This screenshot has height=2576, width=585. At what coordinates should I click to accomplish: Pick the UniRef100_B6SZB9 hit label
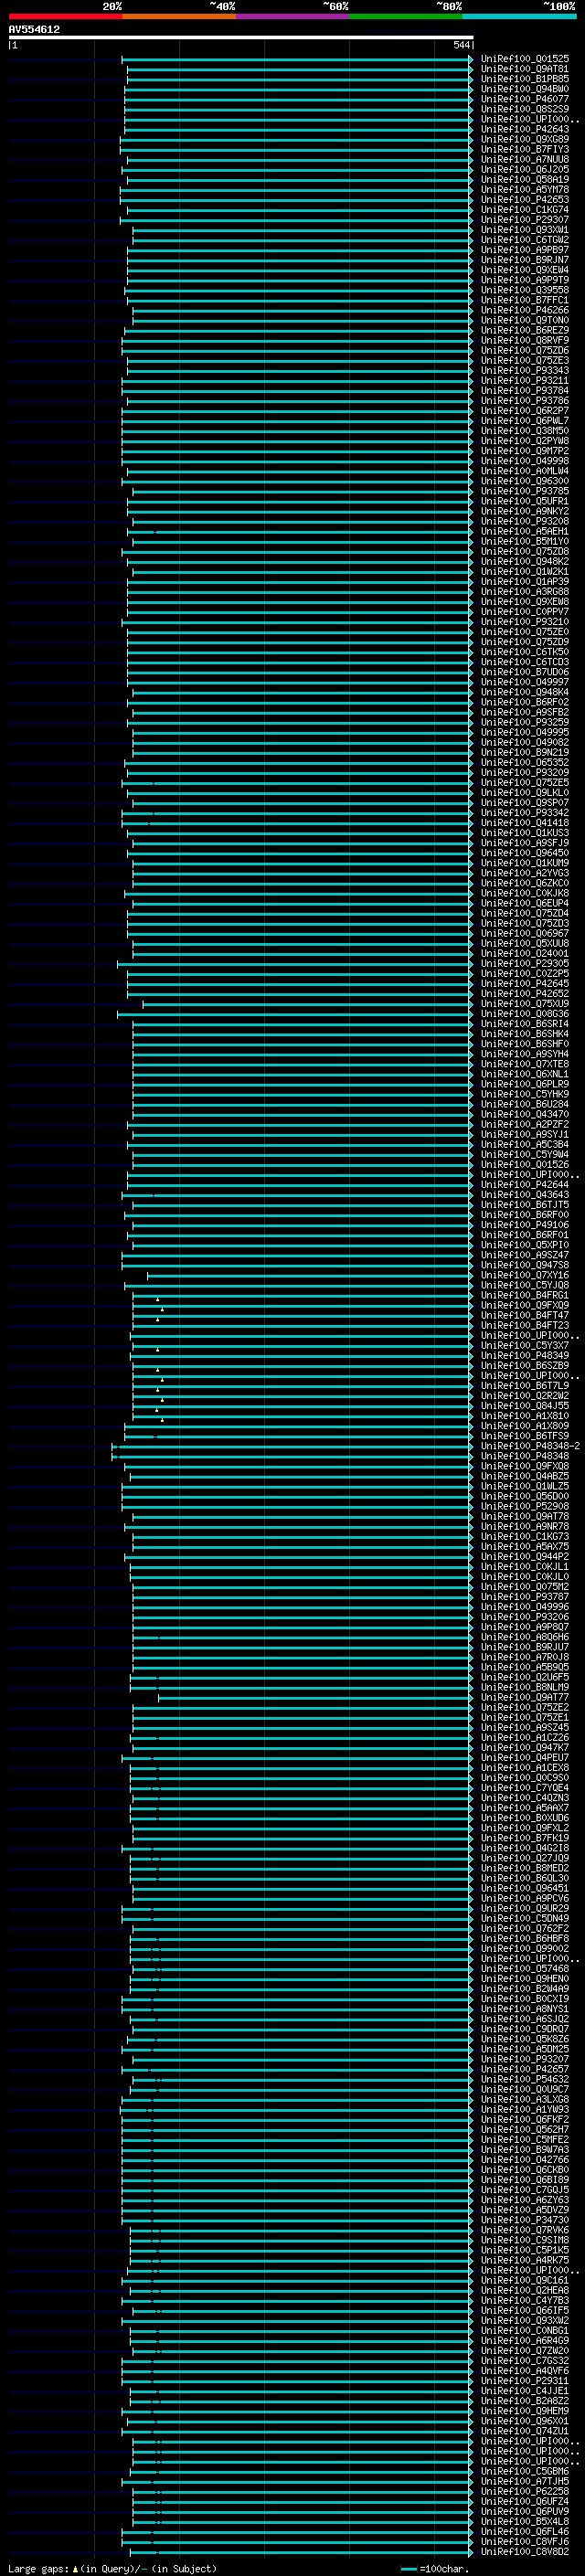point(525,1365)
